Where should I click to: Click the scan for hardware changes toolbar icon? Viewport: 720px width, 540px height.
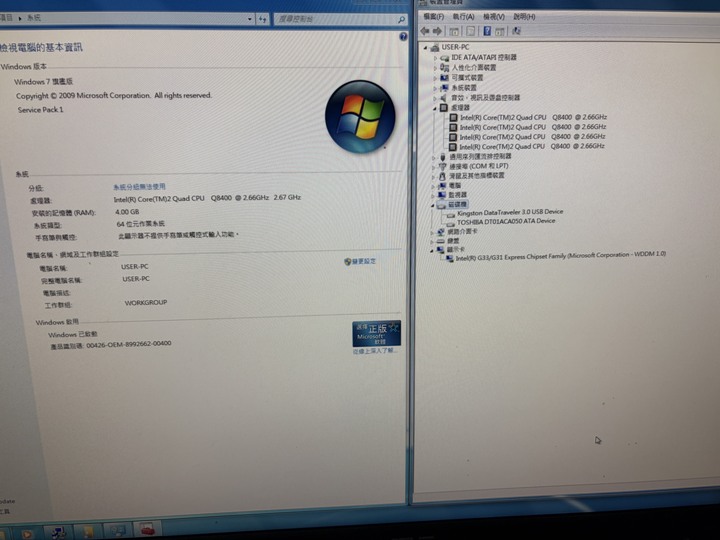(x=516, y=31)
